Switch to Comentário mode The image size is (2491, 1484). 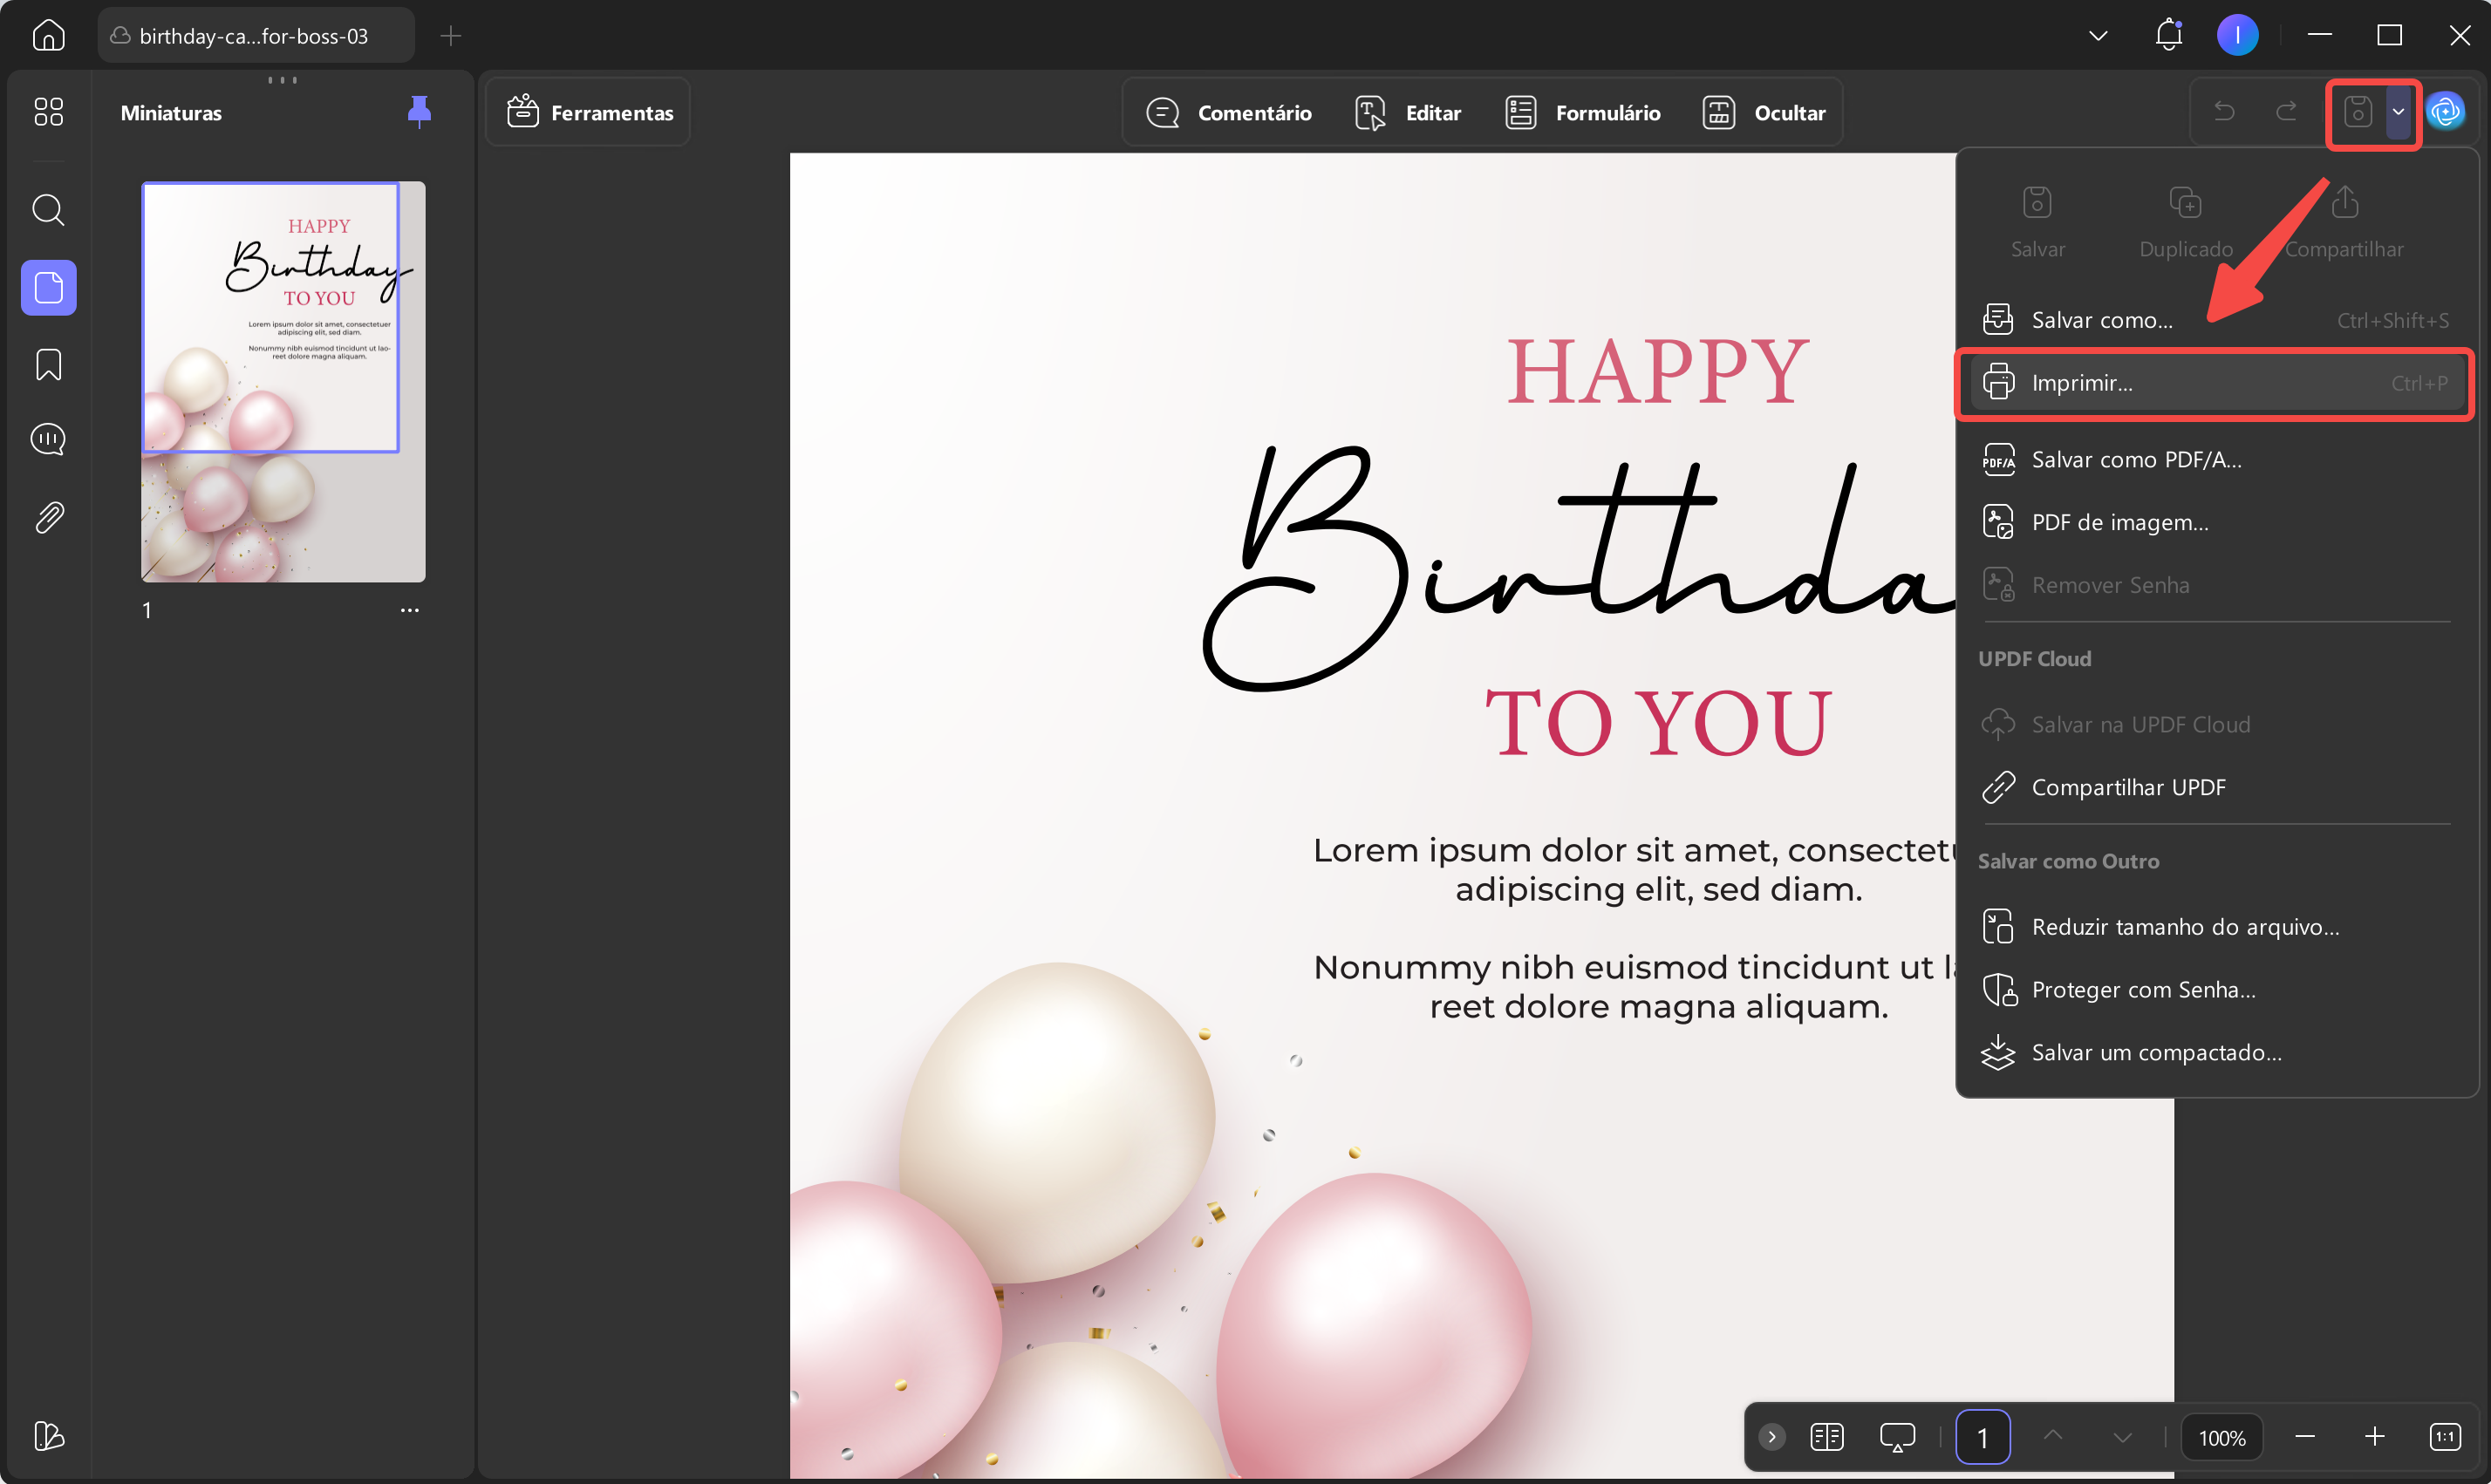click(x=1229, y=112)
